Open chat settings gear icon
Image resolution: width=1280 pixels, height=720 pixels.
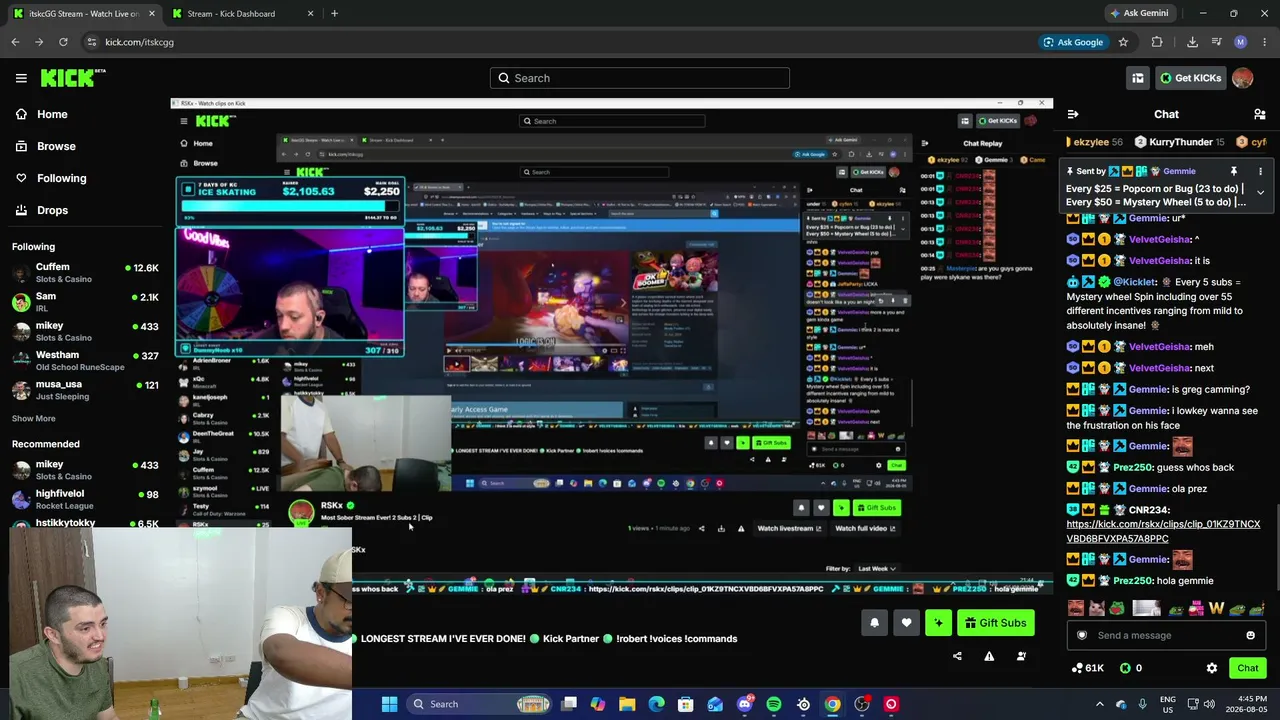point(1212,668)
